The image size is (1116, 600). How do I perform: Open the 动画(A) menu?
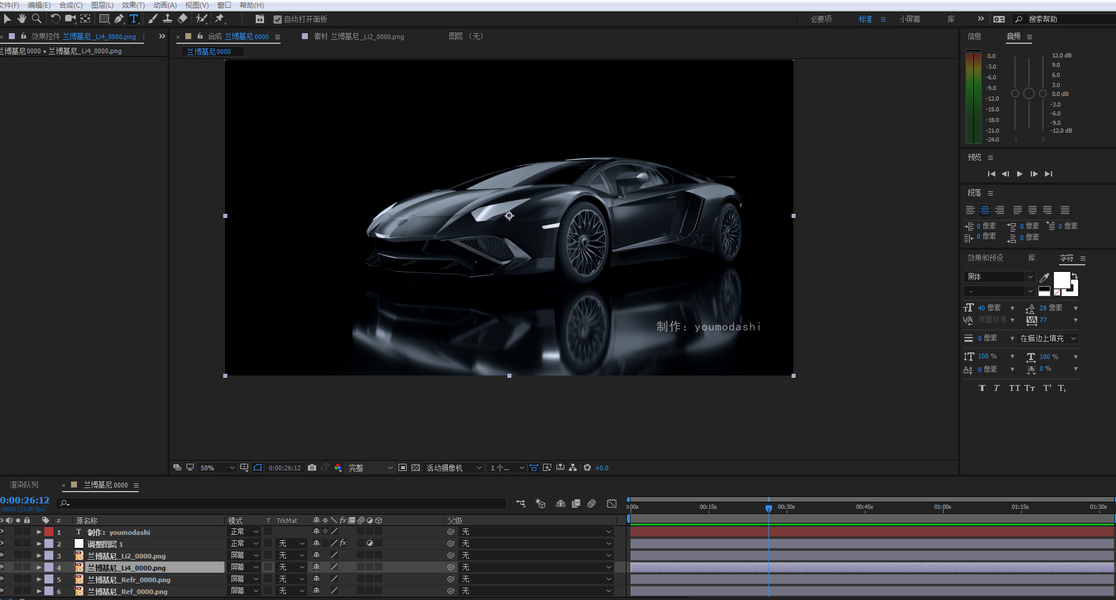pos(165,5)
